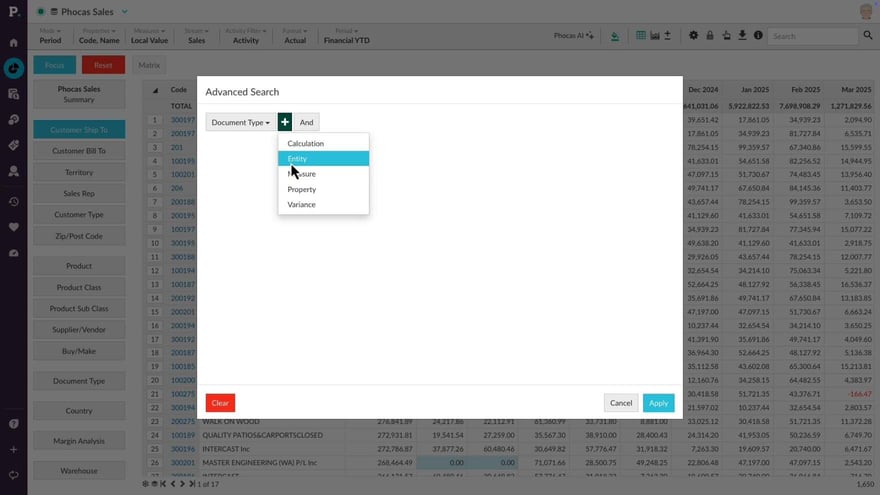The width and height of the screenshot is (880, 495).
Task: Expand the Document Type dropdown
Action: [240, 122]
